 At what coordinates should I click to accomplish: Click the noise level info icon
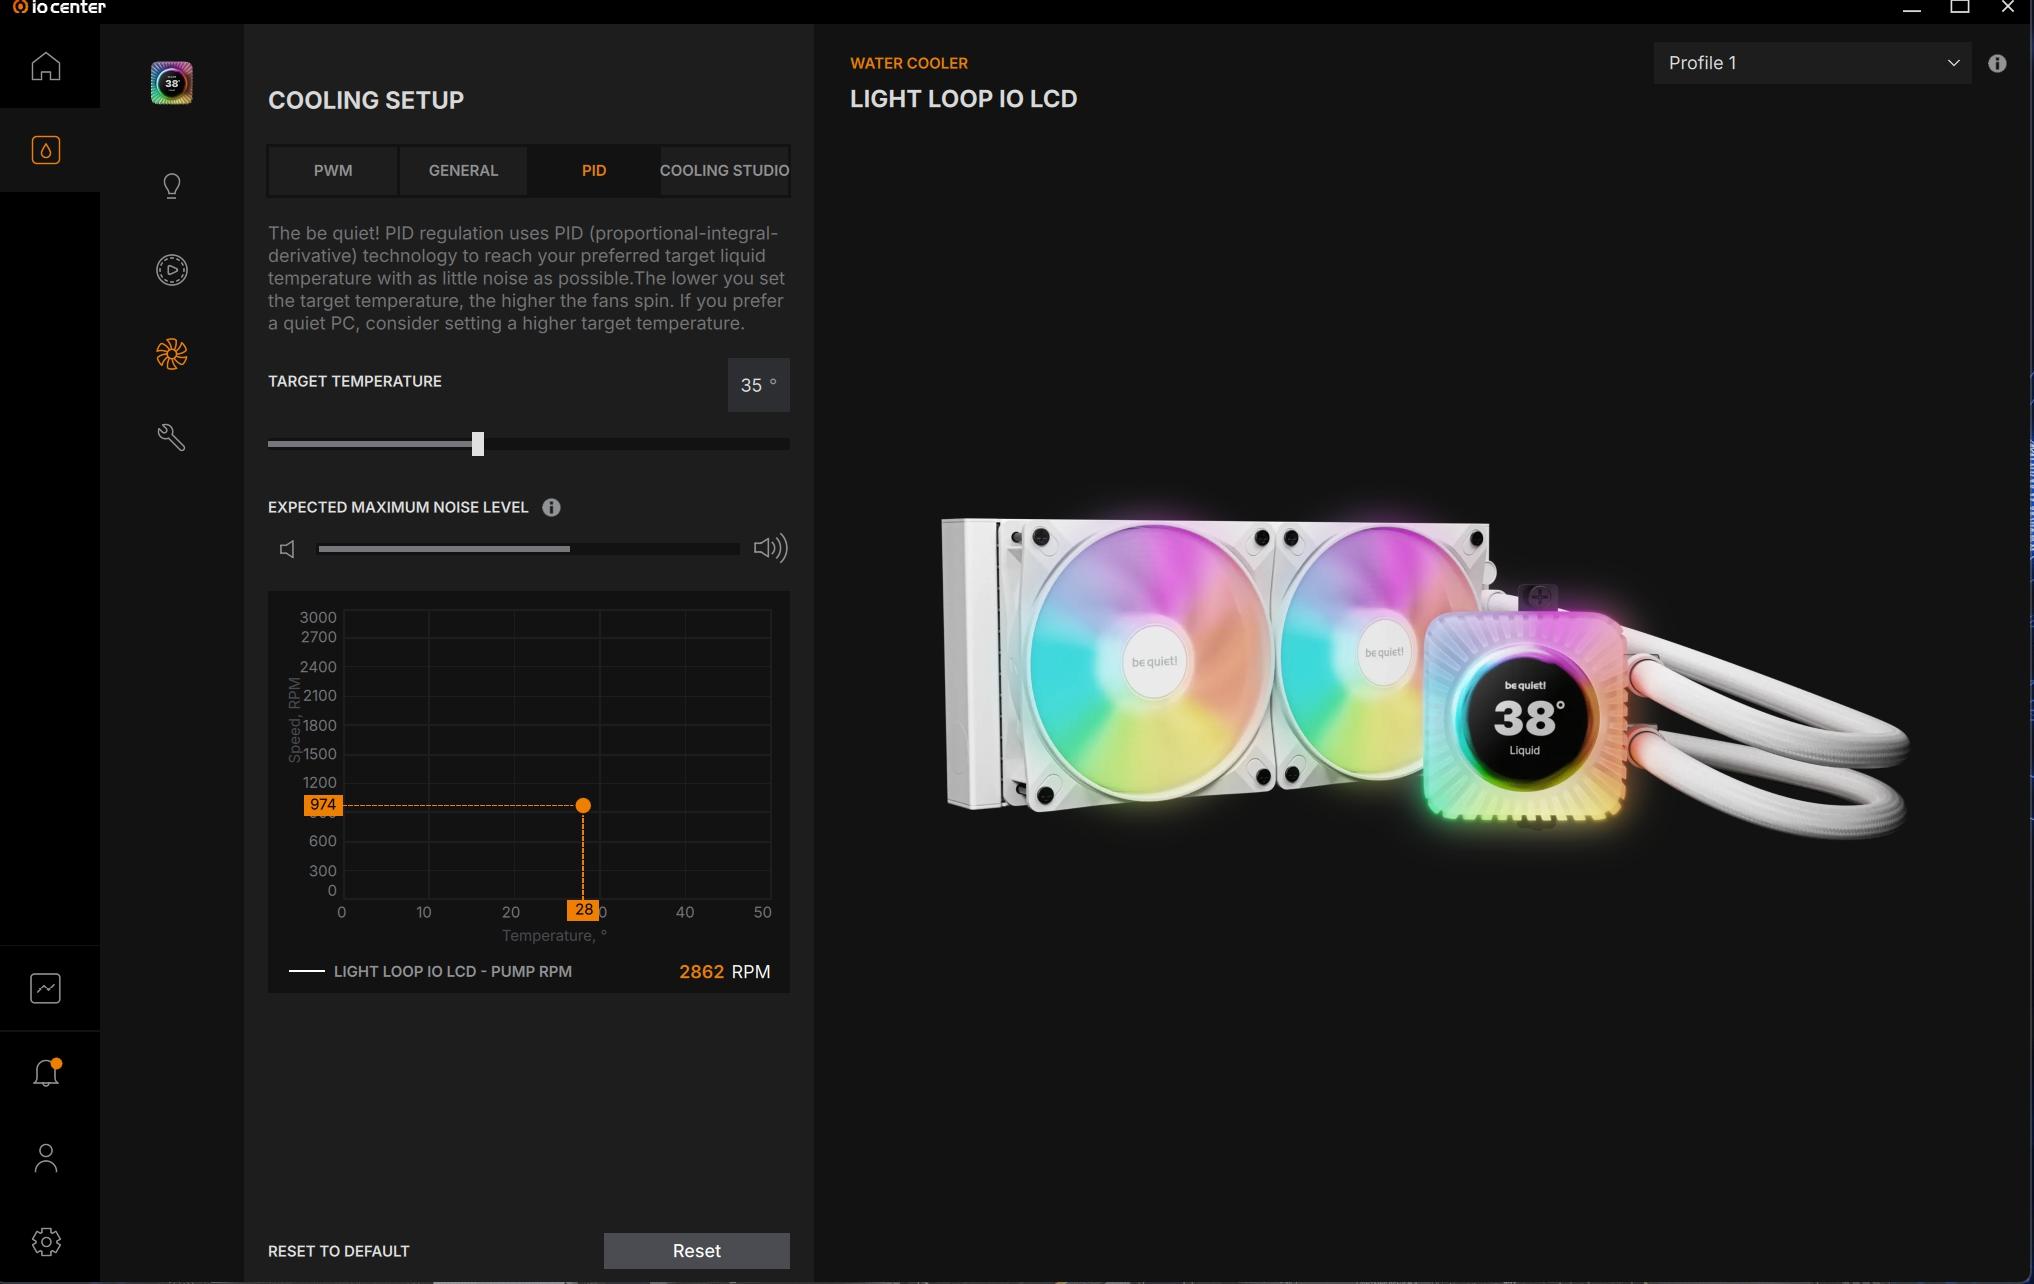(x=551, y=507)
